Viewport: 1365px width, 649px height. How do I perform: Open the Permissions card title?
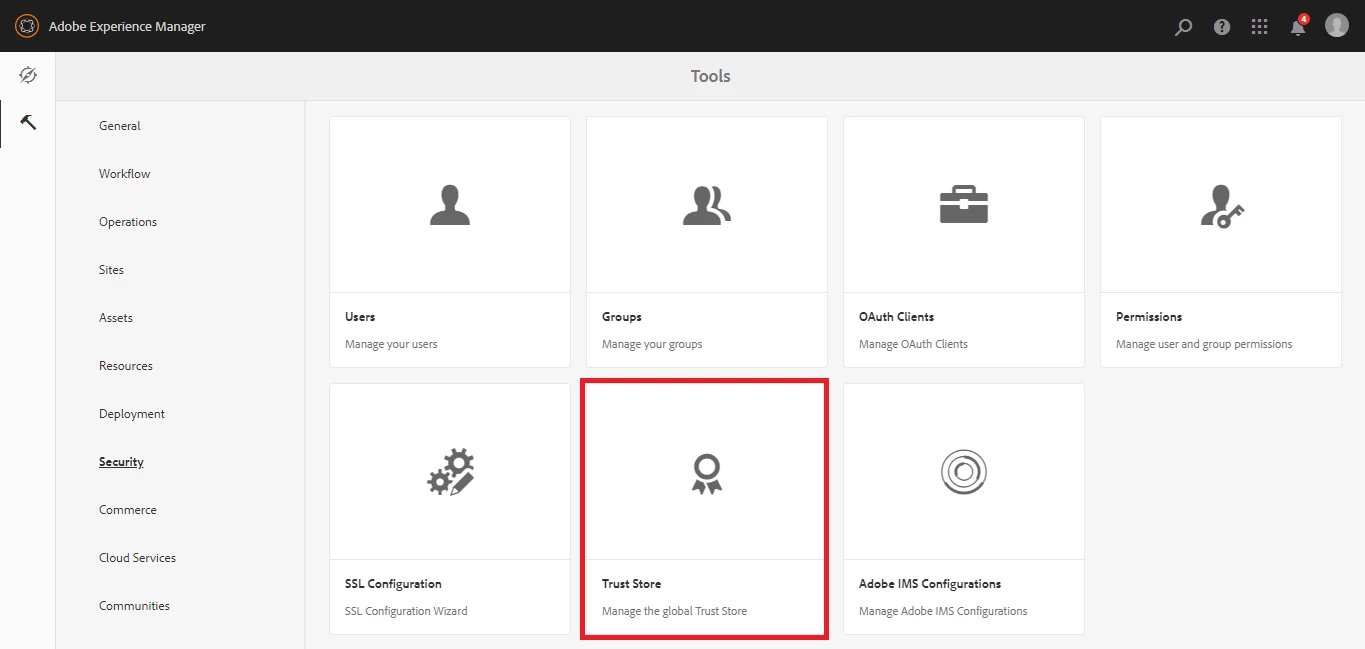(1149, 317)
